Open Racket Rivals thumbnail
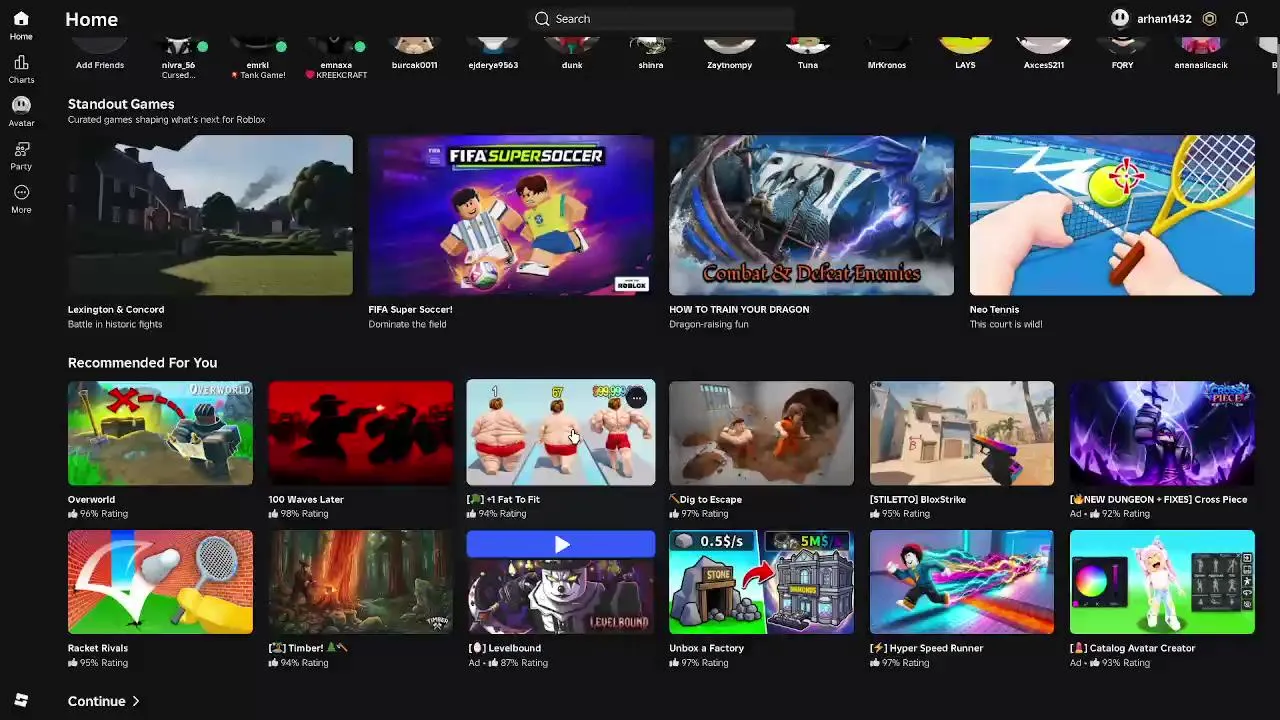Image resolution: width=1280 pixels, height=720 pixels. tap(160, 582)
